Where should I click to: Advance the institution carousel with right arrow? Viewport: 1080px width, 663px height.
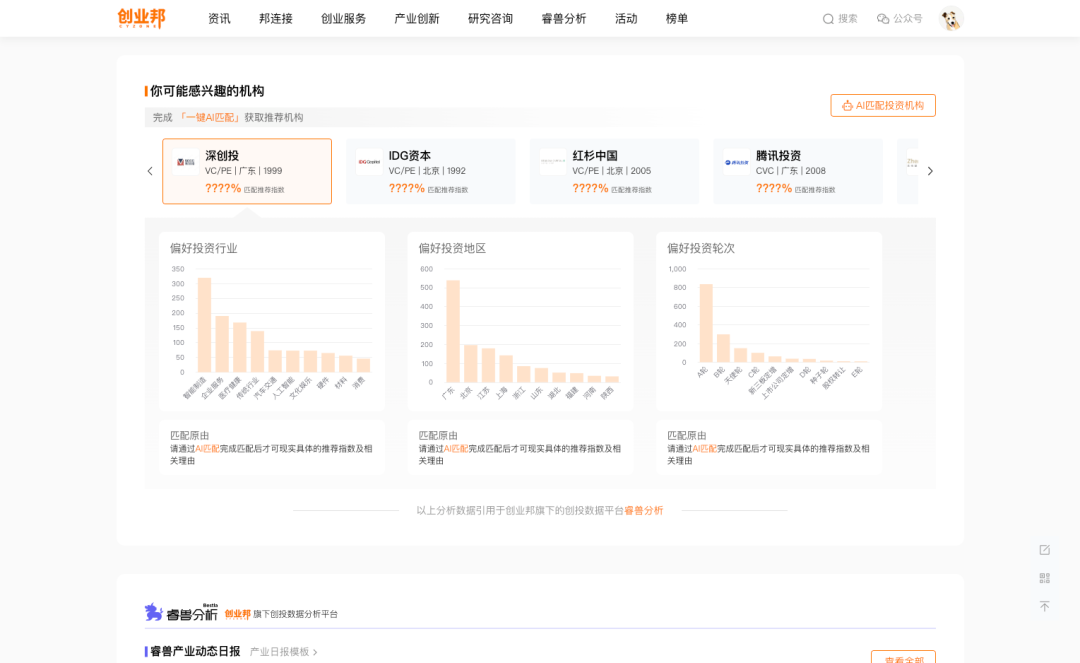[930, 170]
